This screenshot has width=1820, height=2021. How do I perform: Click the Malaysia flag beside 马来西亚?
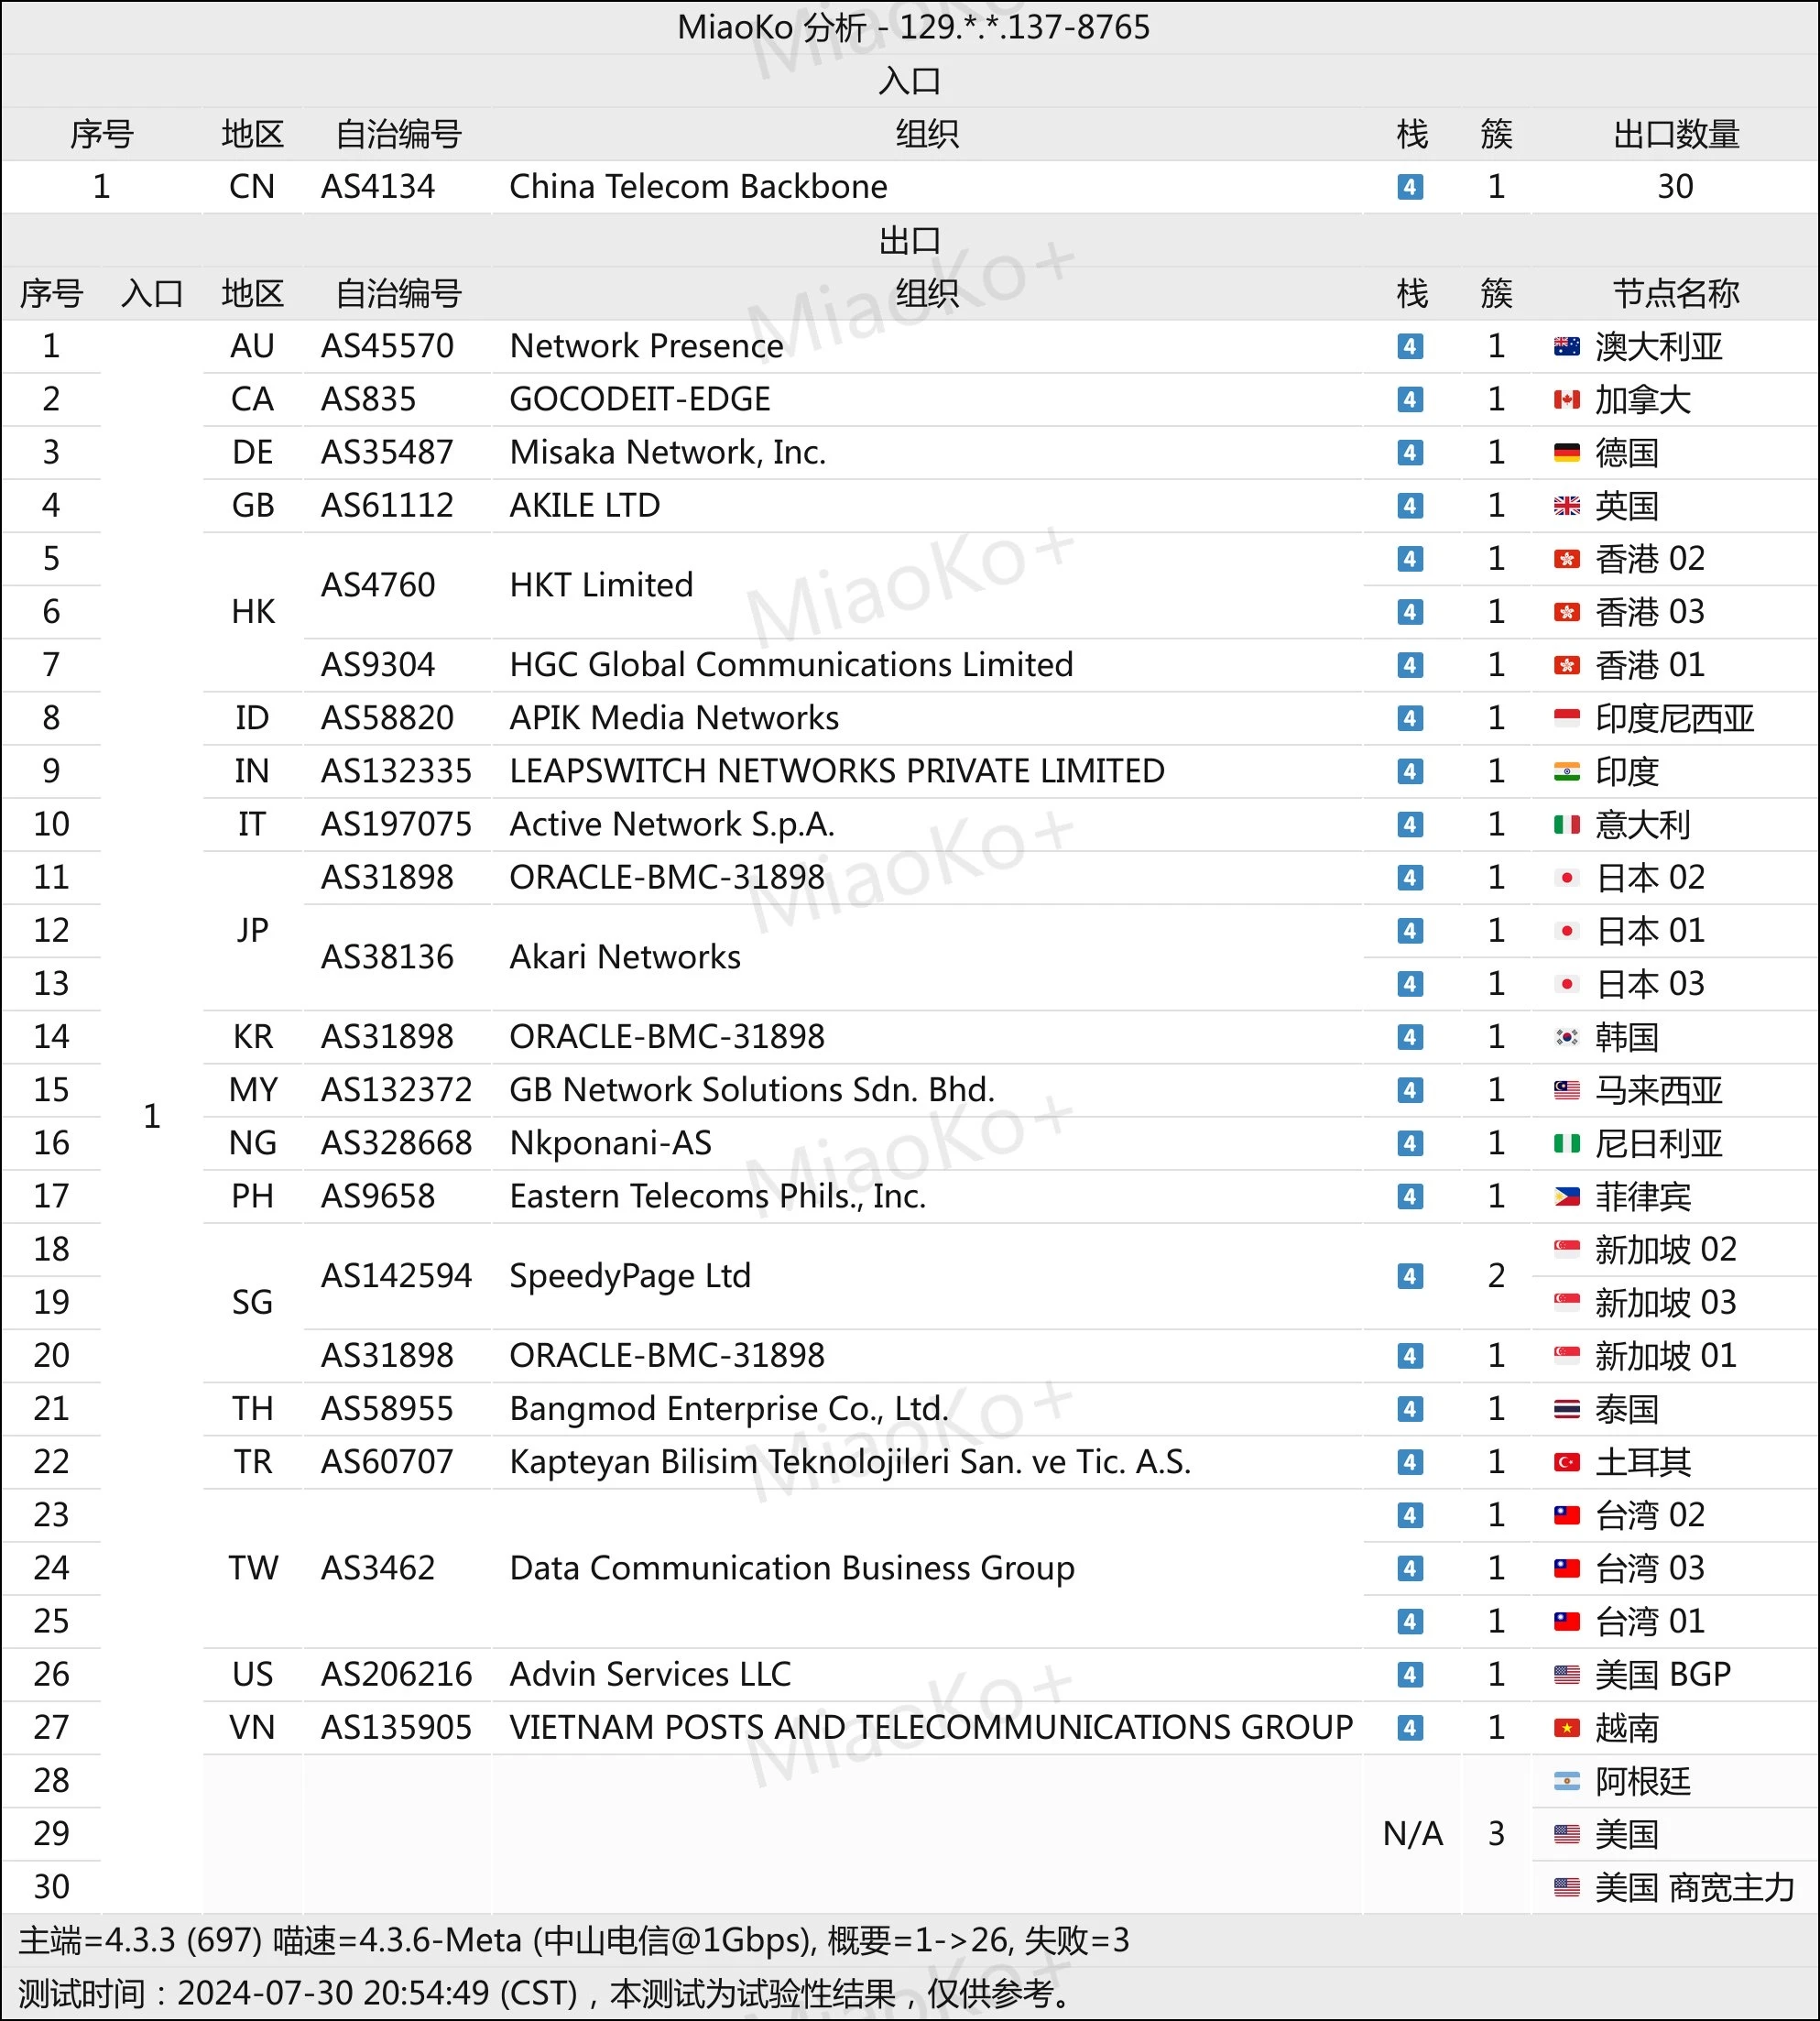tap(1567, 1090)
